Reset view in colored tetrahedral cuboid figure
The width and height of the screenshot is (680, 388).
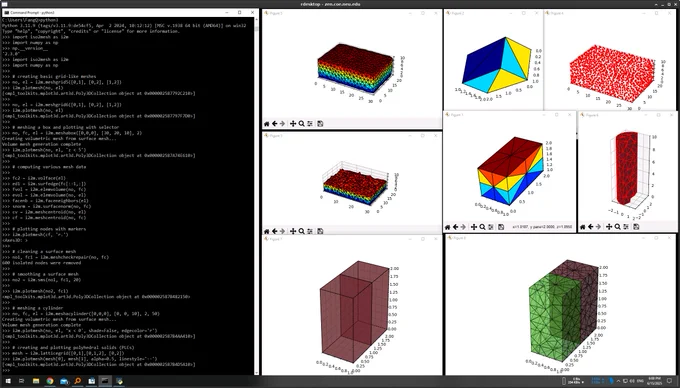(448, 227)
